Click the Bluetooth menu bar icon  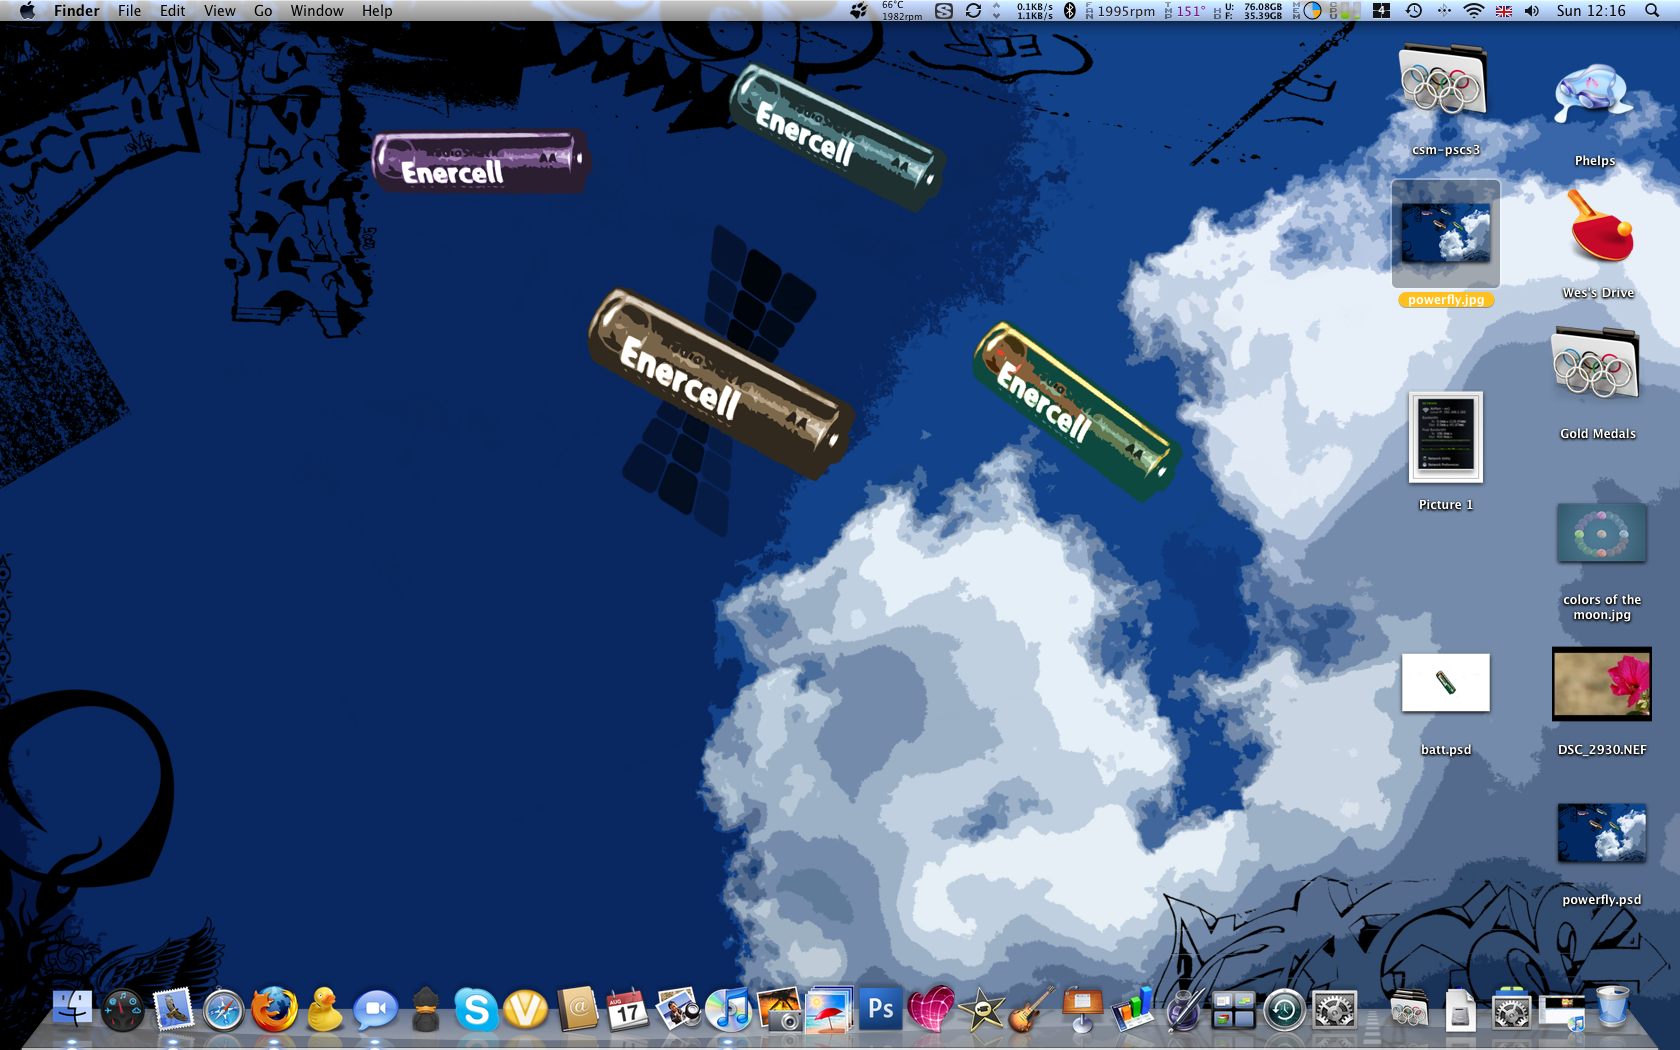pos(1070,11)
